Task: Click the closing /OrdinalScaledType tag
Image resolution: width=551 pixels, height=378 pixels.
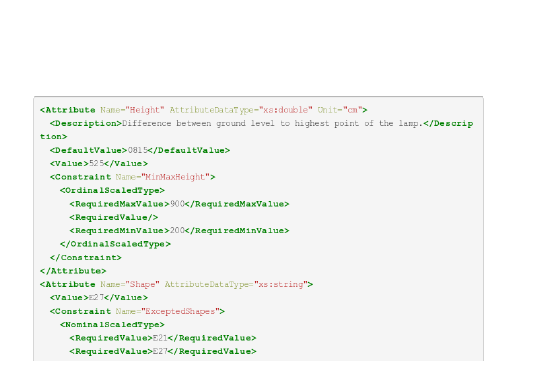Action: (115, 244)
